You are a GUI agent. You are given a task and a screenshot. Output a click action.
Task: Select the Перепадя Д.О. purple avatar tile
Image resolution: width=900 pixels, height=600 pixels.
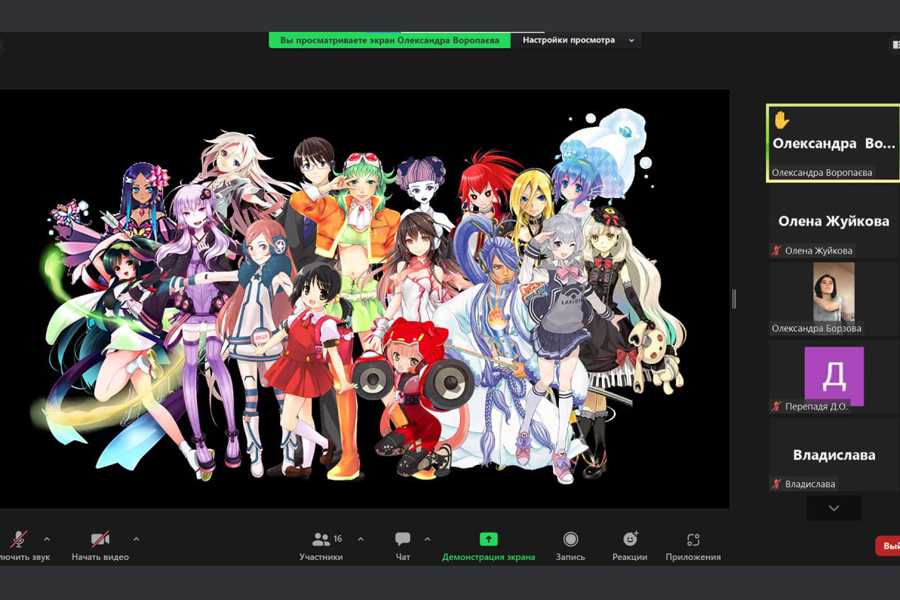coord(833,376)
